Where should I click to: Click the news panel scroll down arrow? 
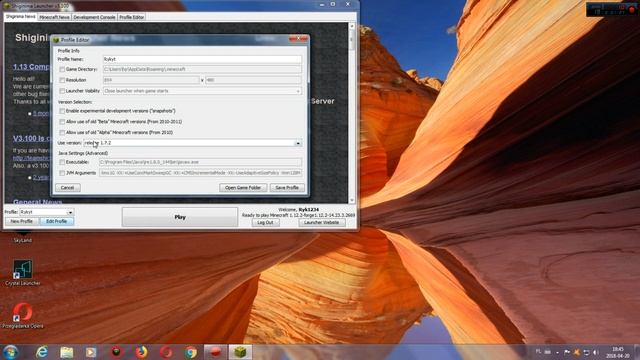pyautogui.click(x=352, y=200)
